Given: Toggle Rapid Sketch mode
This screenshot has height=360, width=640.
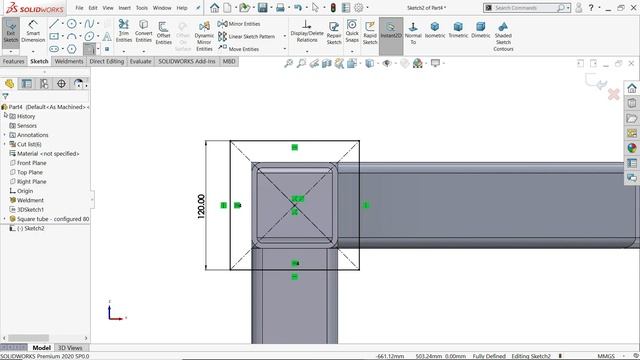Looking at the screenshot, I should tap(370, 33).
